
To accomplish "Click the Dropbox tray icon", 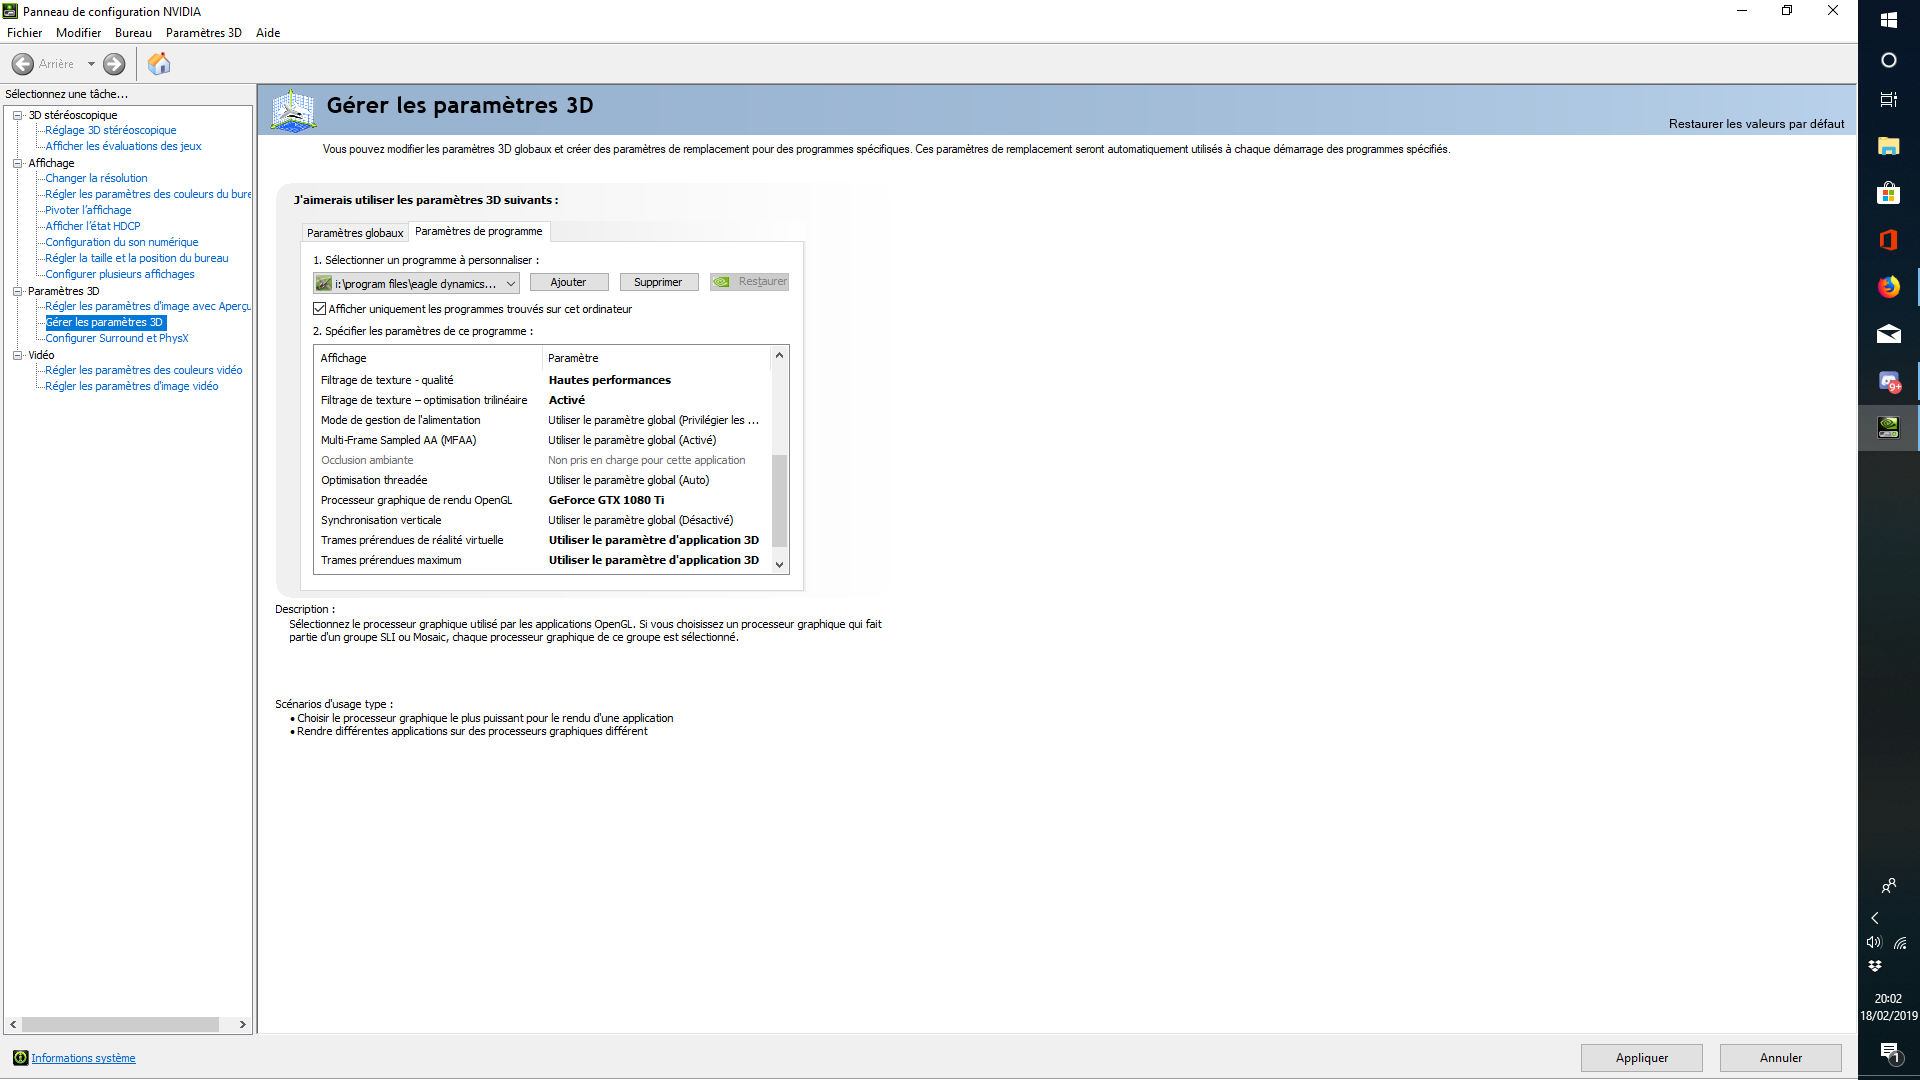I will click(x=1875, y=966).
